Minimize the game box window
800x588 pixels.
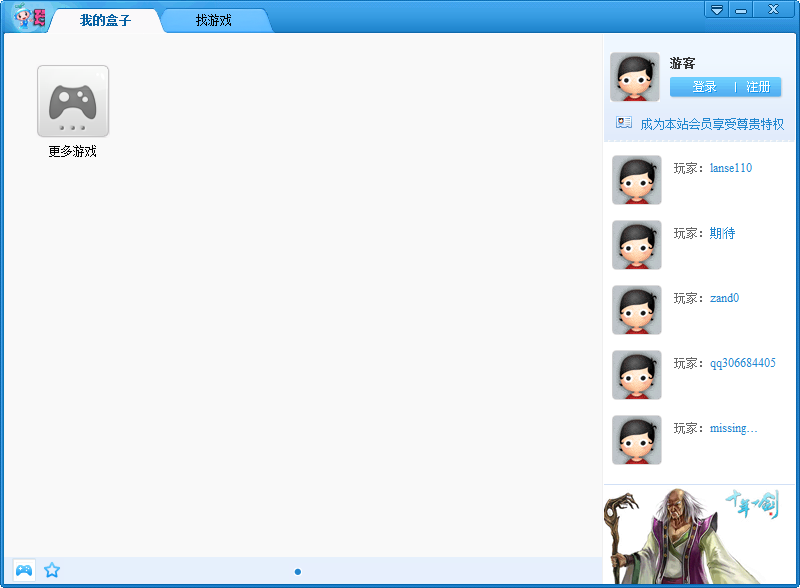pos(741,10)
